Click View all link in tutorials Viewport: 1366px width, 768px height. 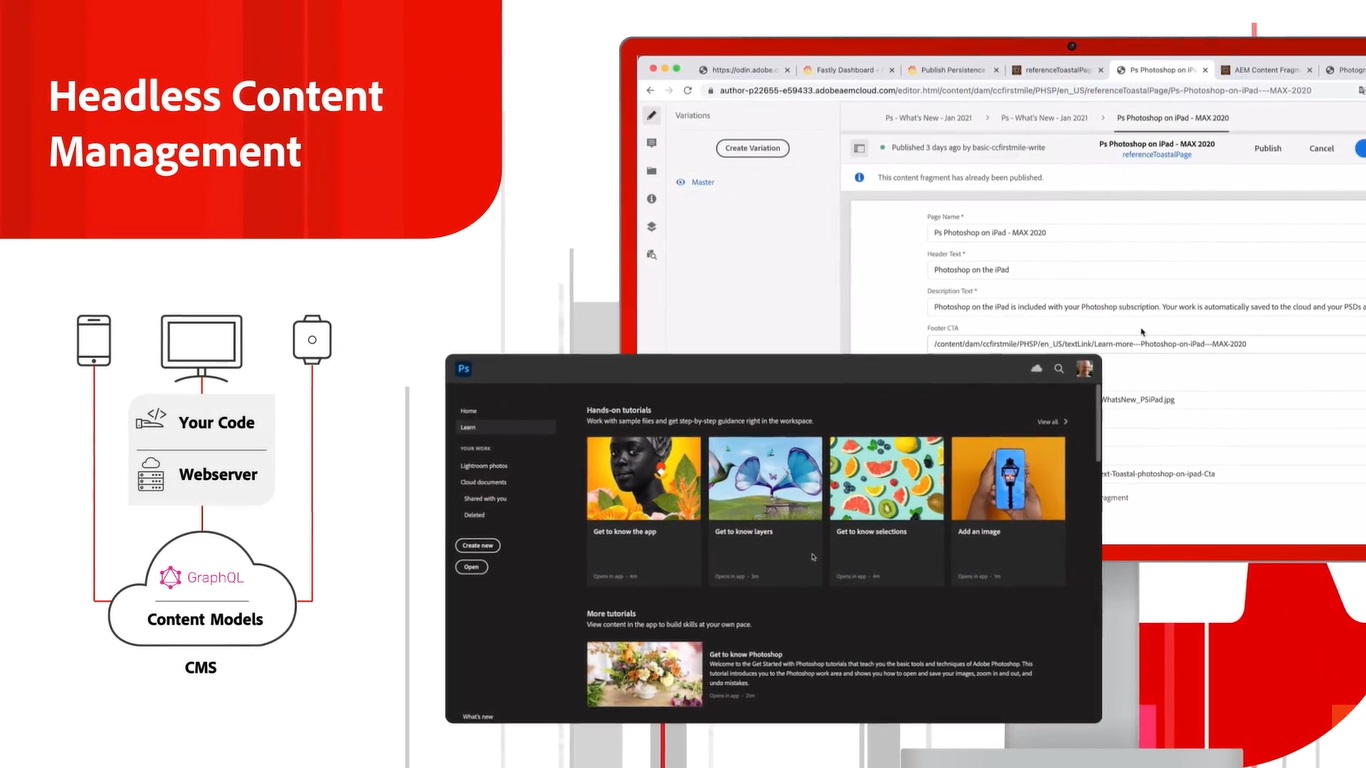(1047, 422)
